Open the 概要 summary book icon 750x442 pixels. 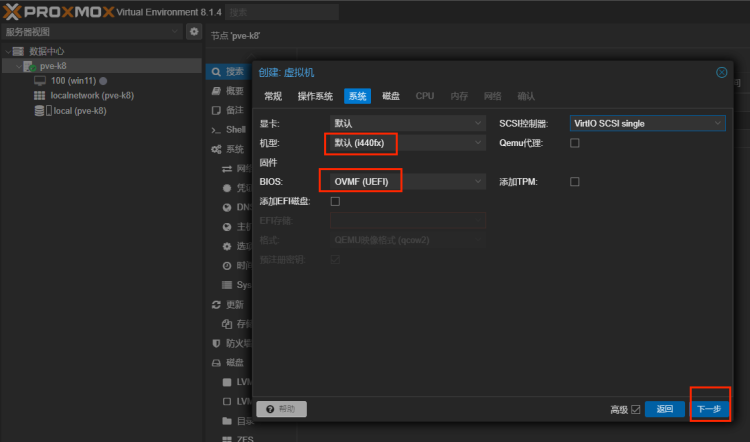coord(216,91)
